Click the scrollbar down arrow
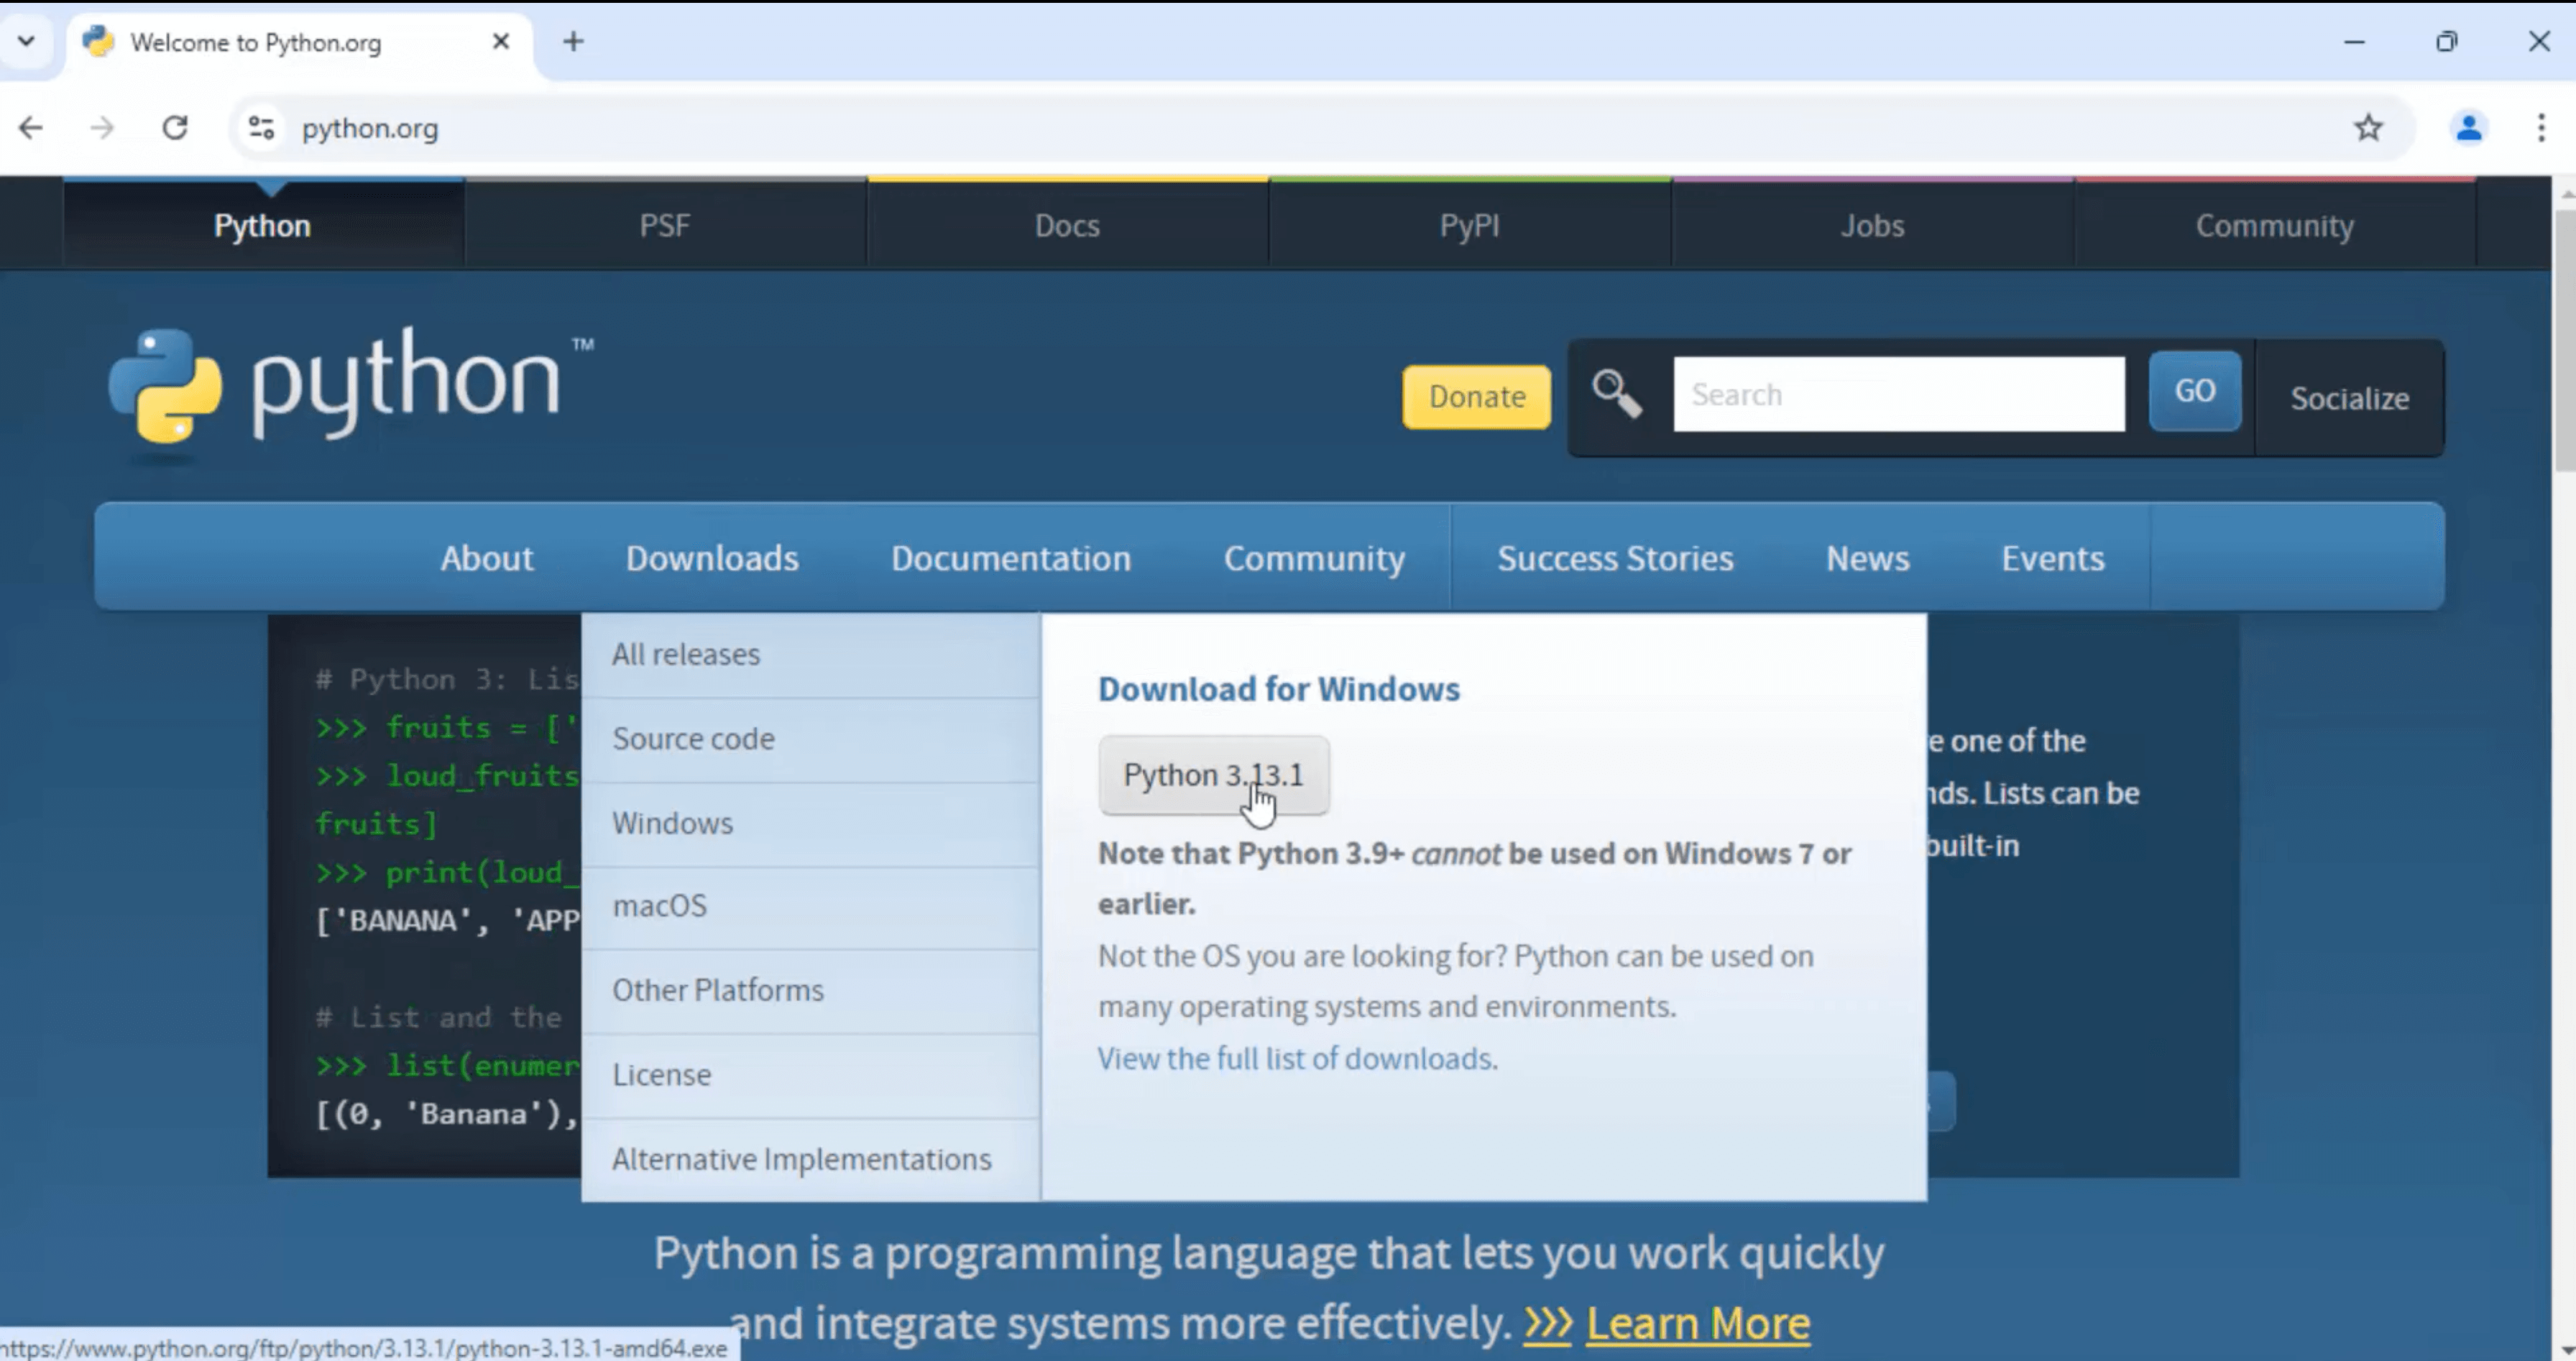 (2565, 1350)
